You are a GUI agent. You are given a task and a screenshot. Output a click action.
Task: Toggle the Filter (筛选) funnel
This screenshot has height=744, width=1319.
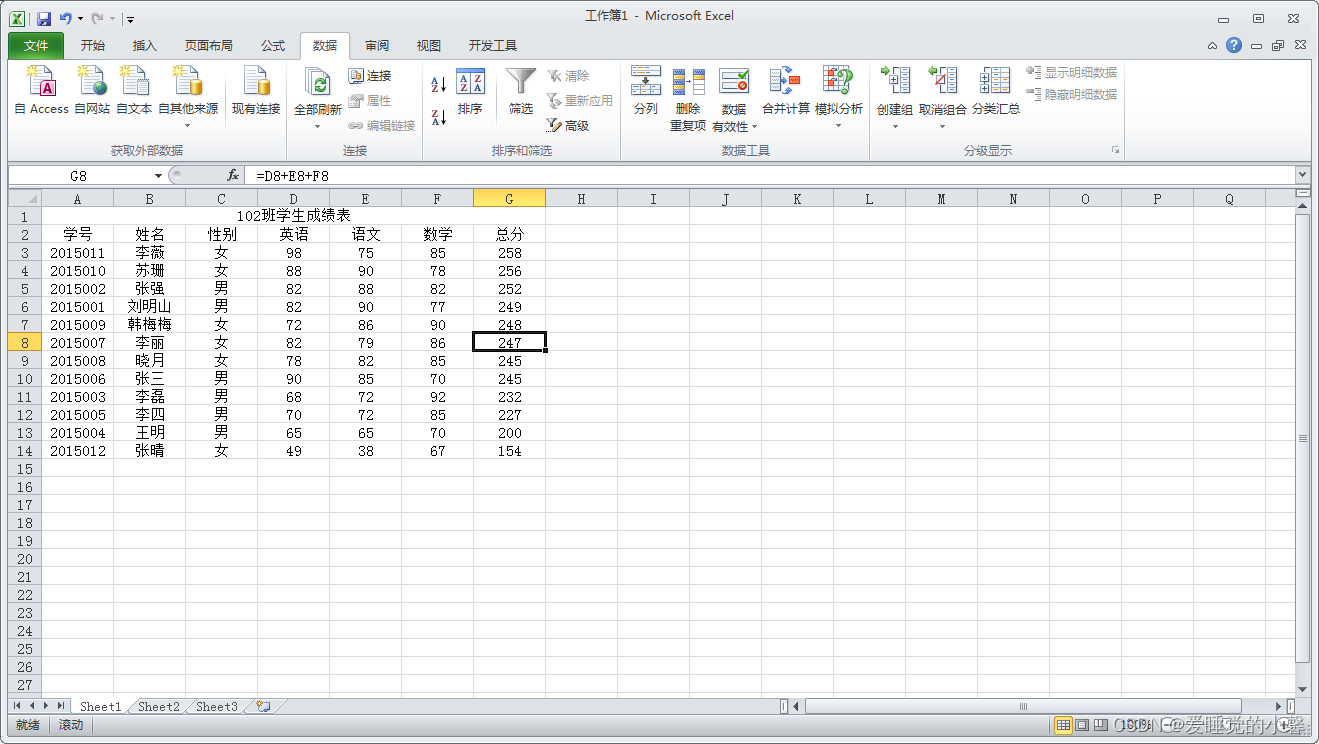(521, 91)
